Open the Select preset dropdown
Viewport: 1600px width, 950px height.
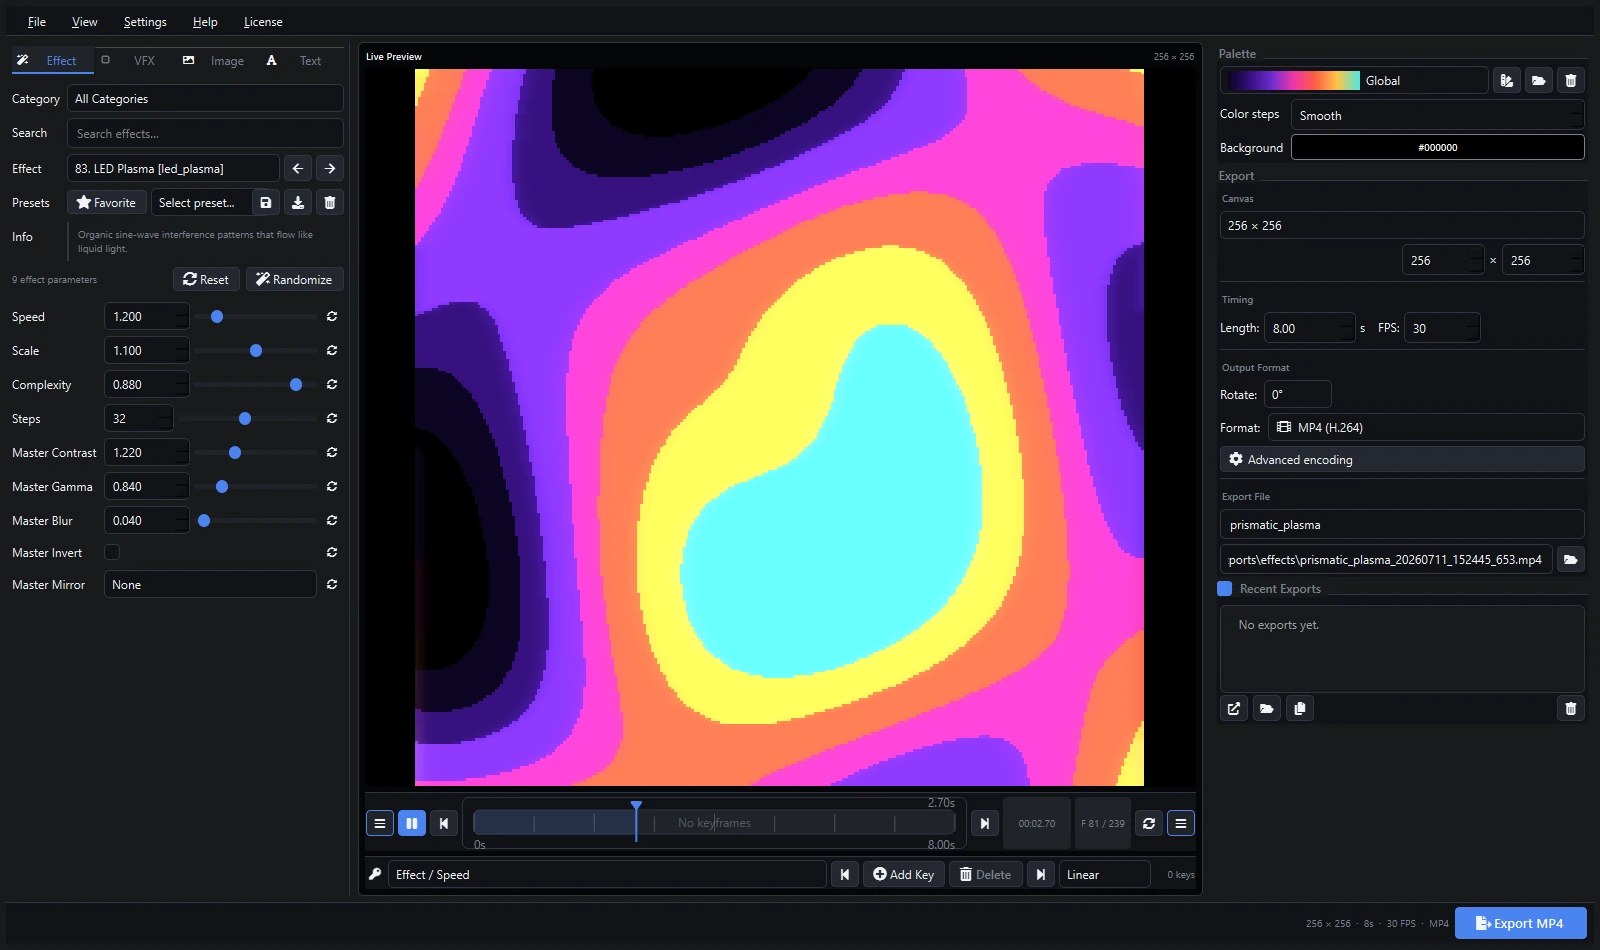[x=201, y=202]
